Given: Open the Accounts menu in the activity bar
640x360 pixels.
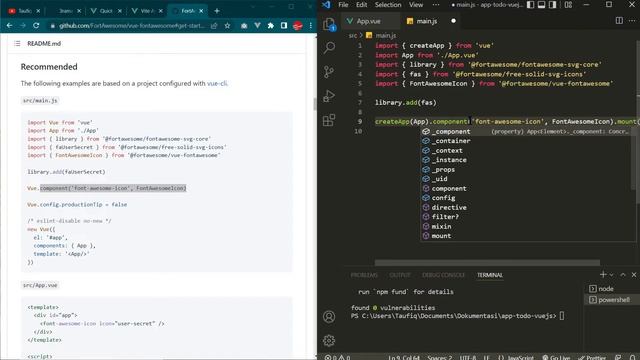Looking at the screenshot, I should [329, 316].
